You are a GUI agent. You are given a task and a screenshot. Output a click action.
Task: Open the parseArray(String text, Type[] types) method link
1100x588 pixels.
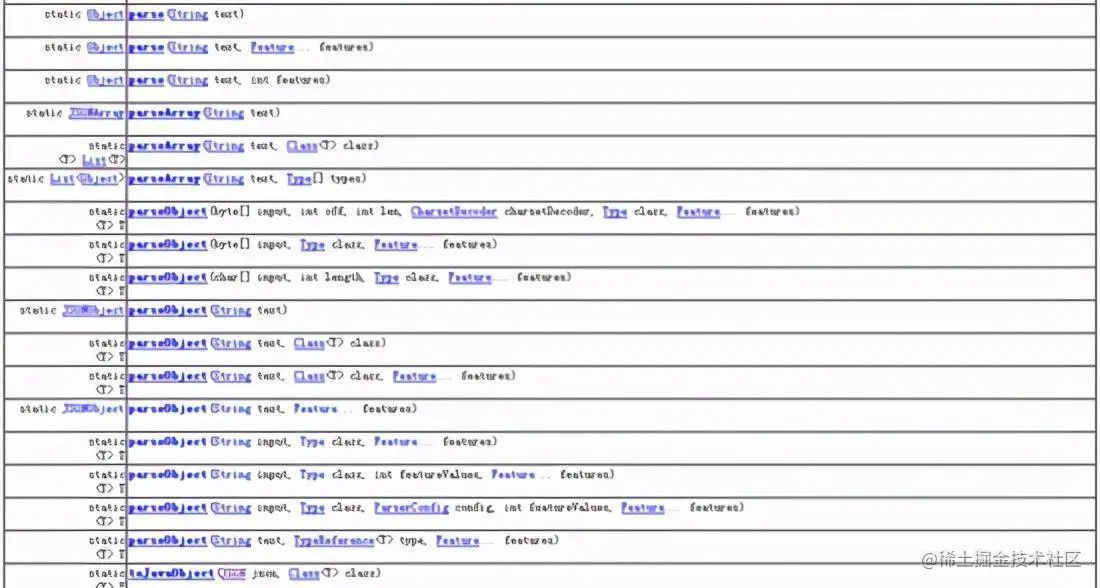tap(164, 179)
